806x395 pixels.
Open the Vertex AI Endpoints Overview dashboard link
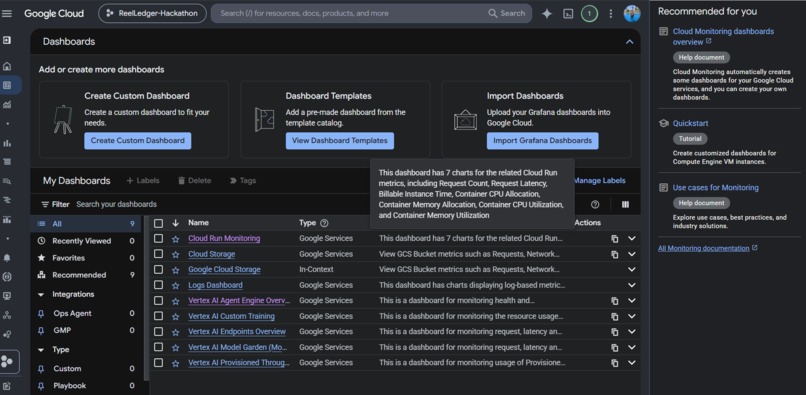point(237,332)
